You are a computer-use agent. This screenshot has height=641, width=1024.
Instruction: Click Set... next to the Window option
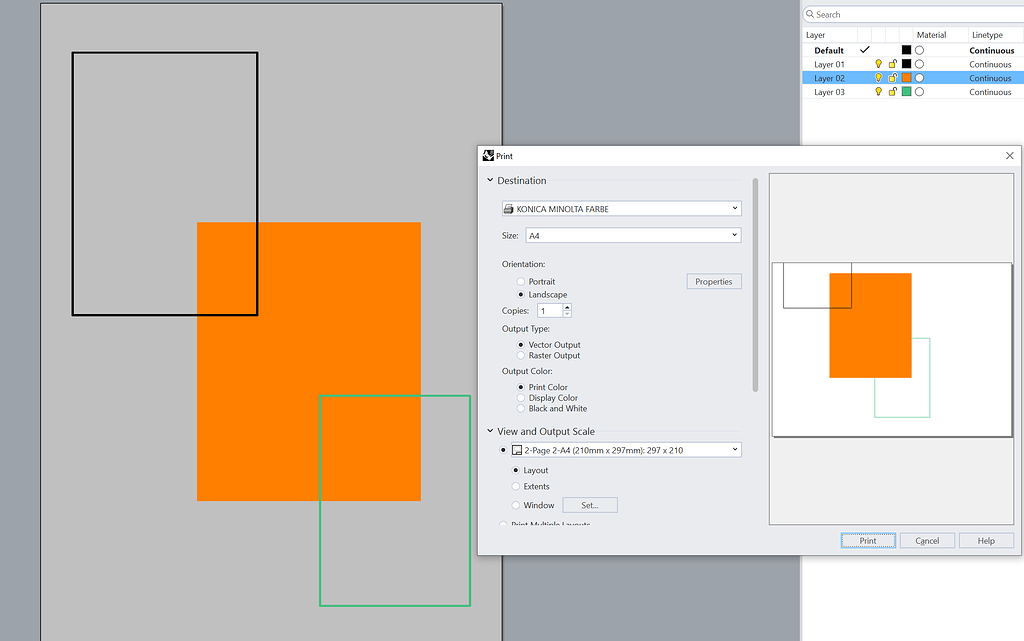coord(589,505)
